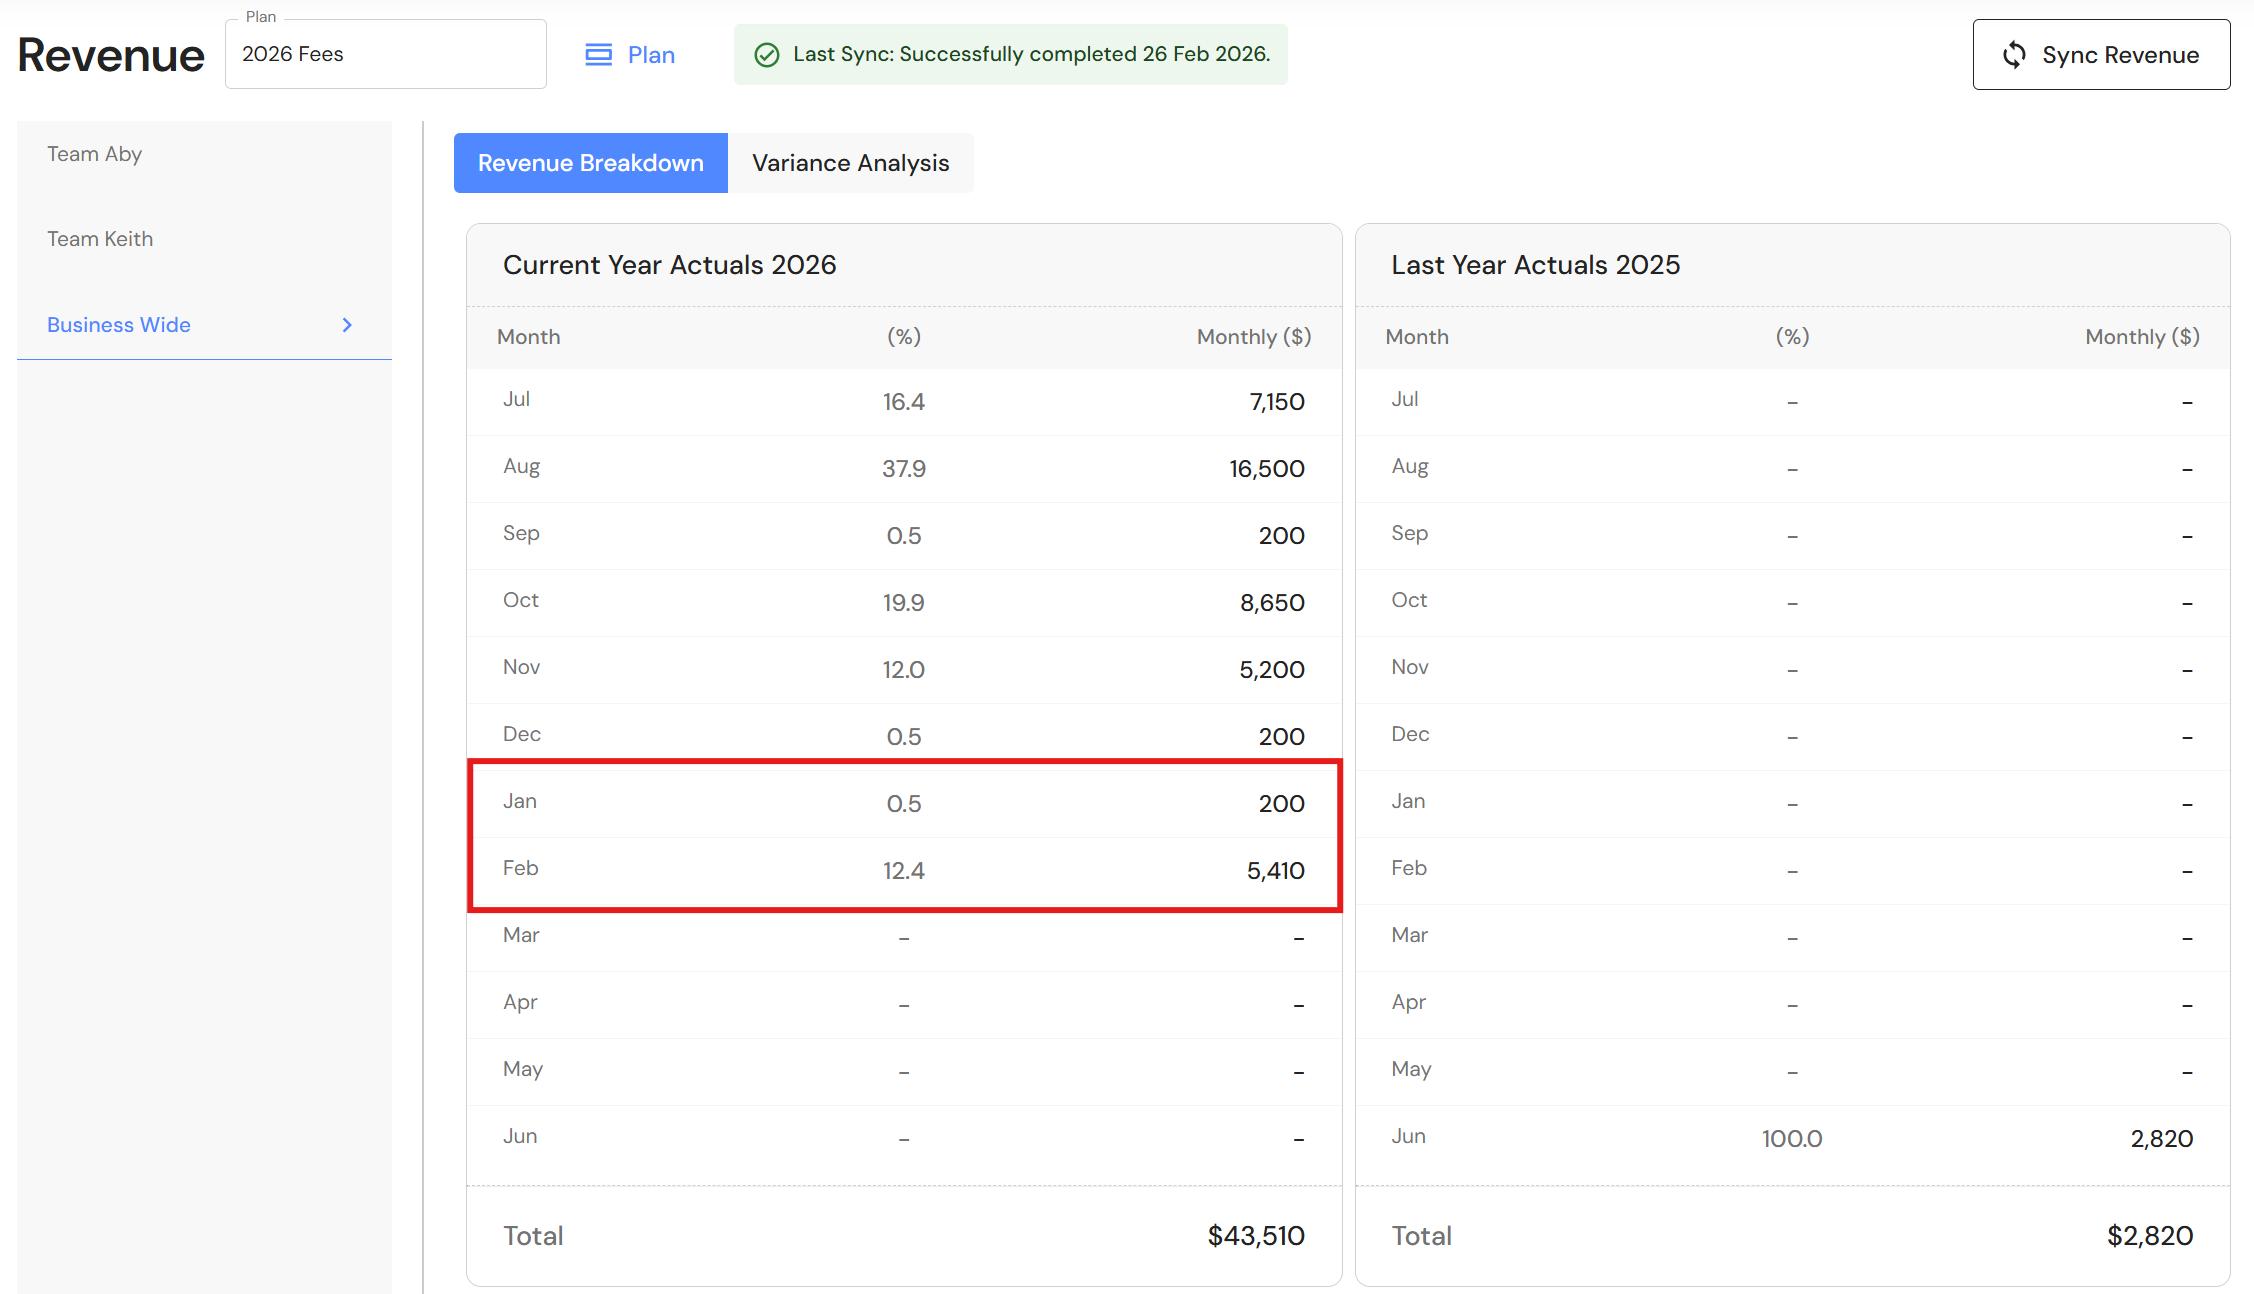The height and width of the screenshot is (1294, 2254).
Task: Switch to Variance Analysis tab
Action: coord(850,163)
